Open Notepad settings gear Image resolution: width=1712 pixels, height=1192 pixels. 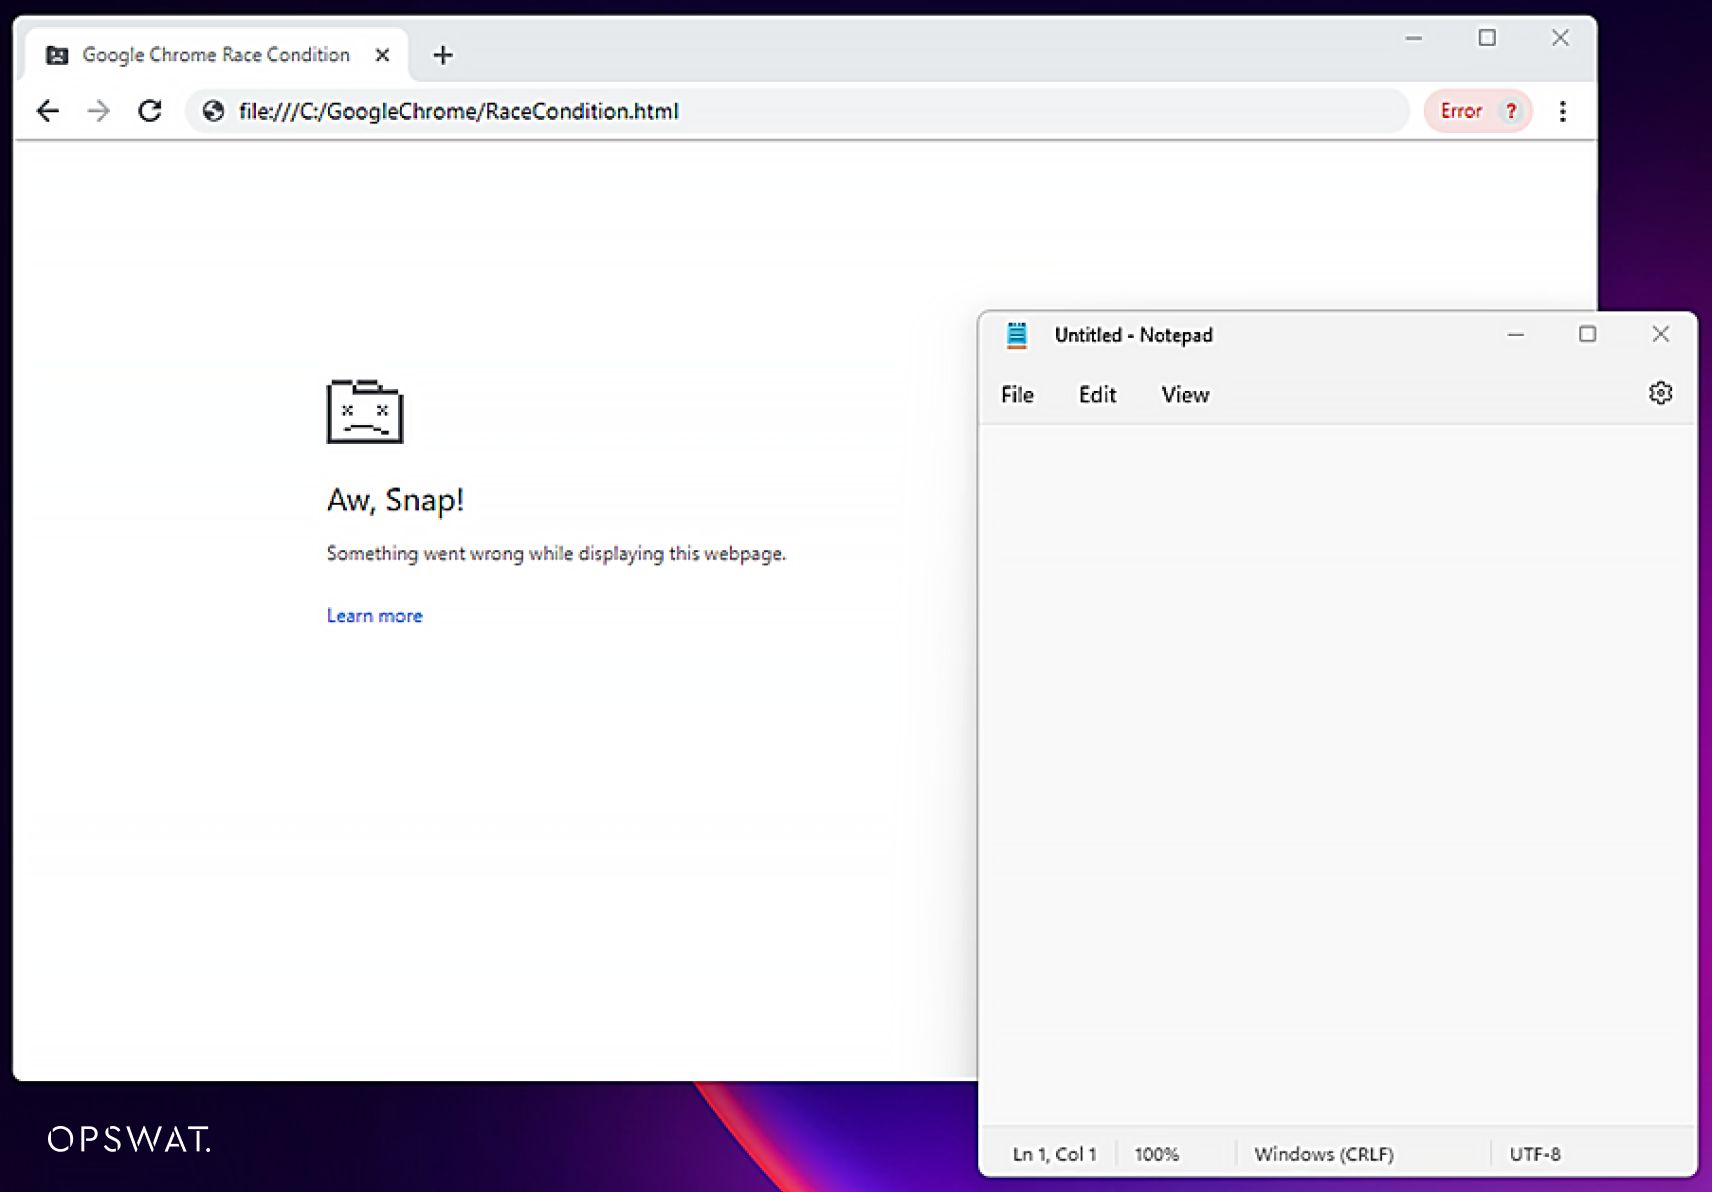pos(1660,394)
